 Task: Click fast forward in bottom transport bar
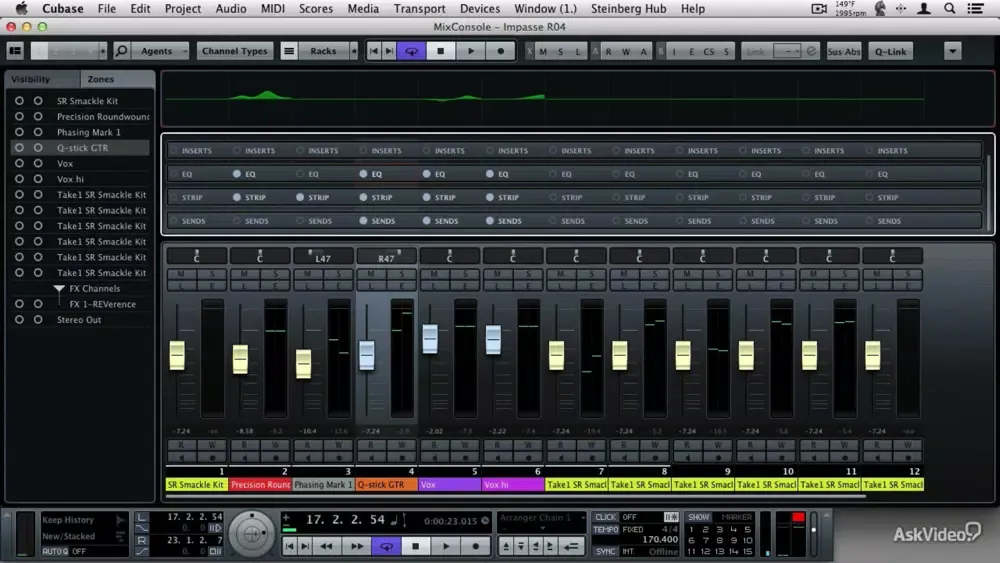357,546
